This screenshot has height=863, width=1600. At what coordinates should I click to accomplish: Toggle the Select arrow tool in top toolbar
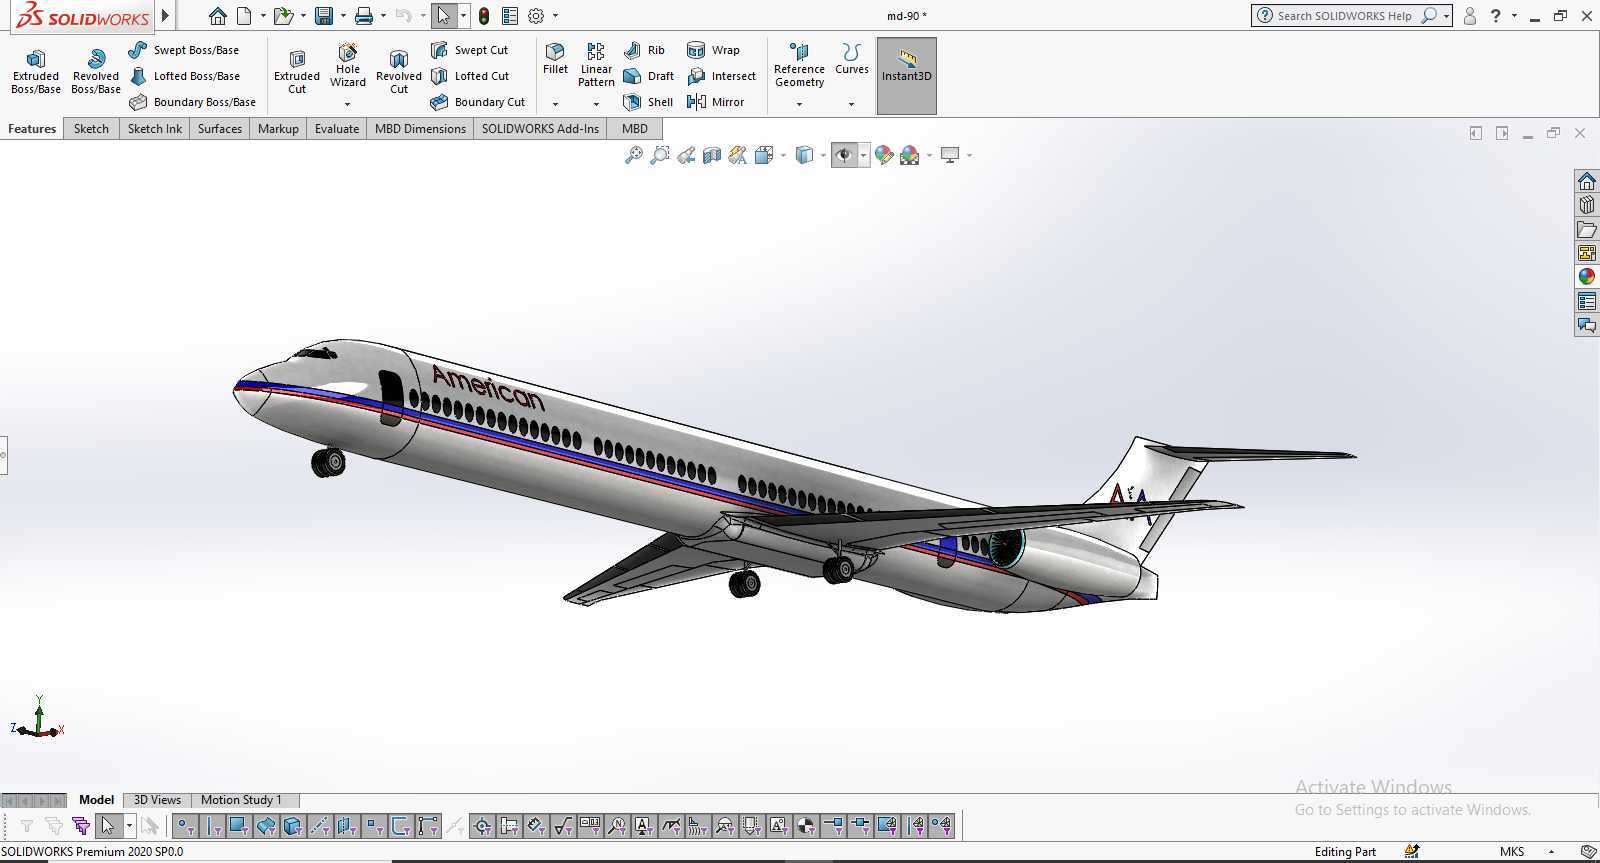coord(444,16)
